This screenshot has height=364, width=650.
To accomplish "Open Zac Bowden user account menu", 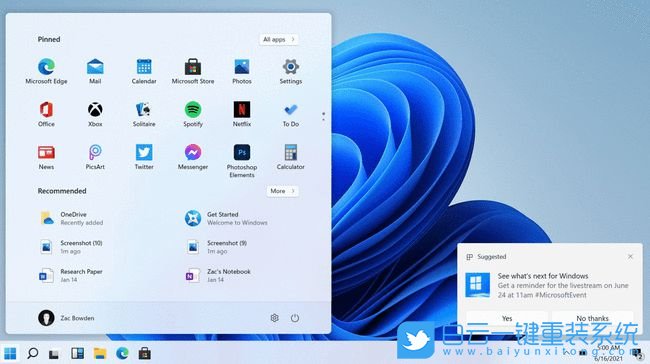I will (x=66, y=318).
